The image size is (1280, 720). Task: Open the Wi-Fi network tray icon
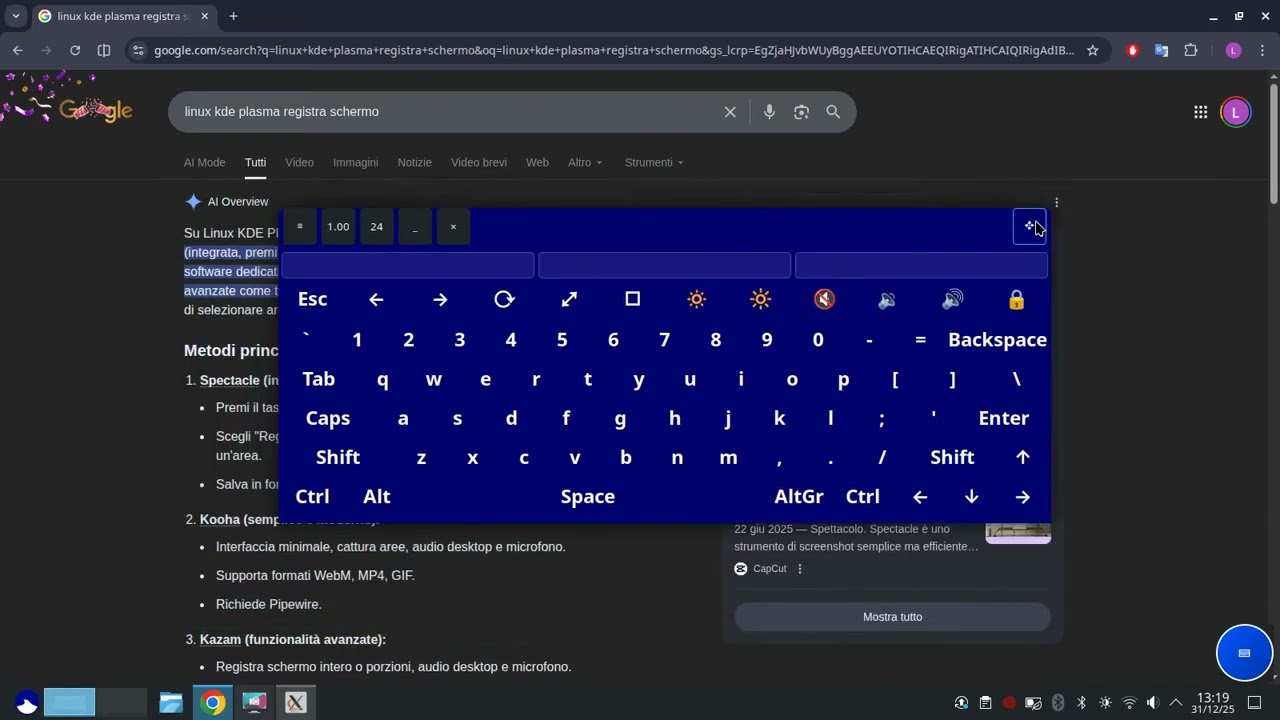1129,703
